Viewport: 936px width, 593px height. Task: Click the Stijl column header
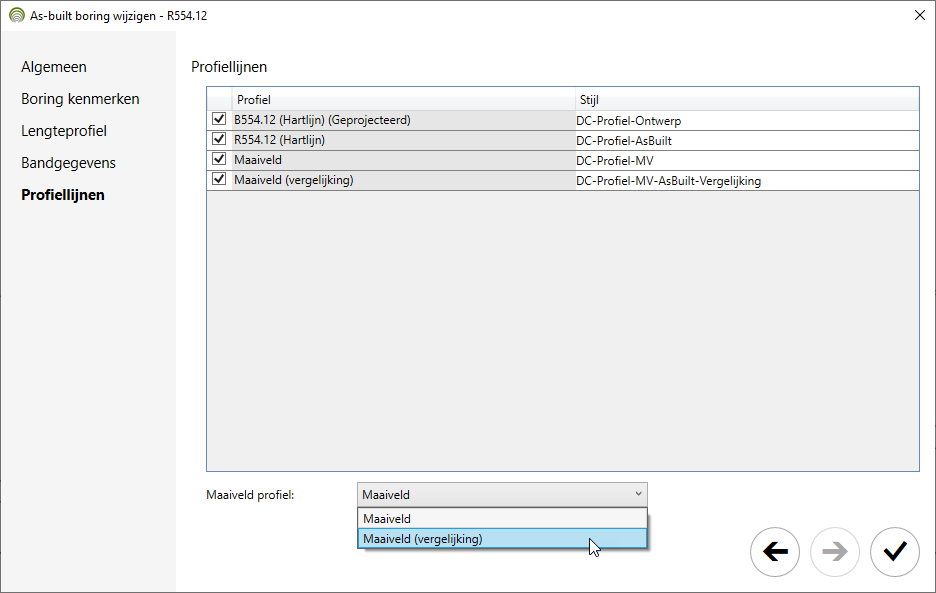(747, 100)
